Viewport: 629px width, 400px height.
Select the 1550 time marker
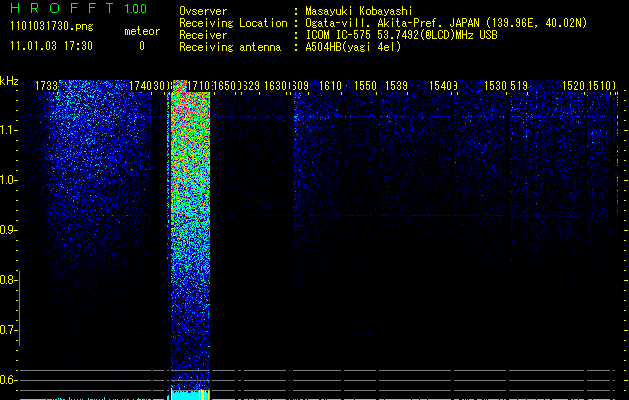(x=365, y=86)
